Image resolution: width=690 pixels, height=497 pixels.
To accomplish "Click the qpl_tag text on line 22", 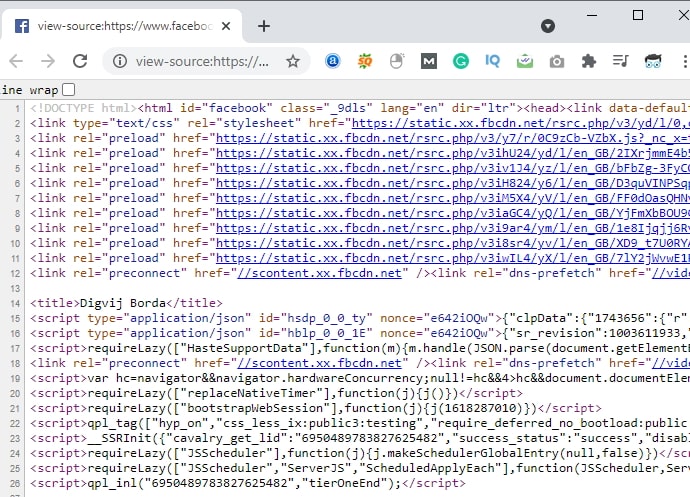I will [x=112, y=423].
